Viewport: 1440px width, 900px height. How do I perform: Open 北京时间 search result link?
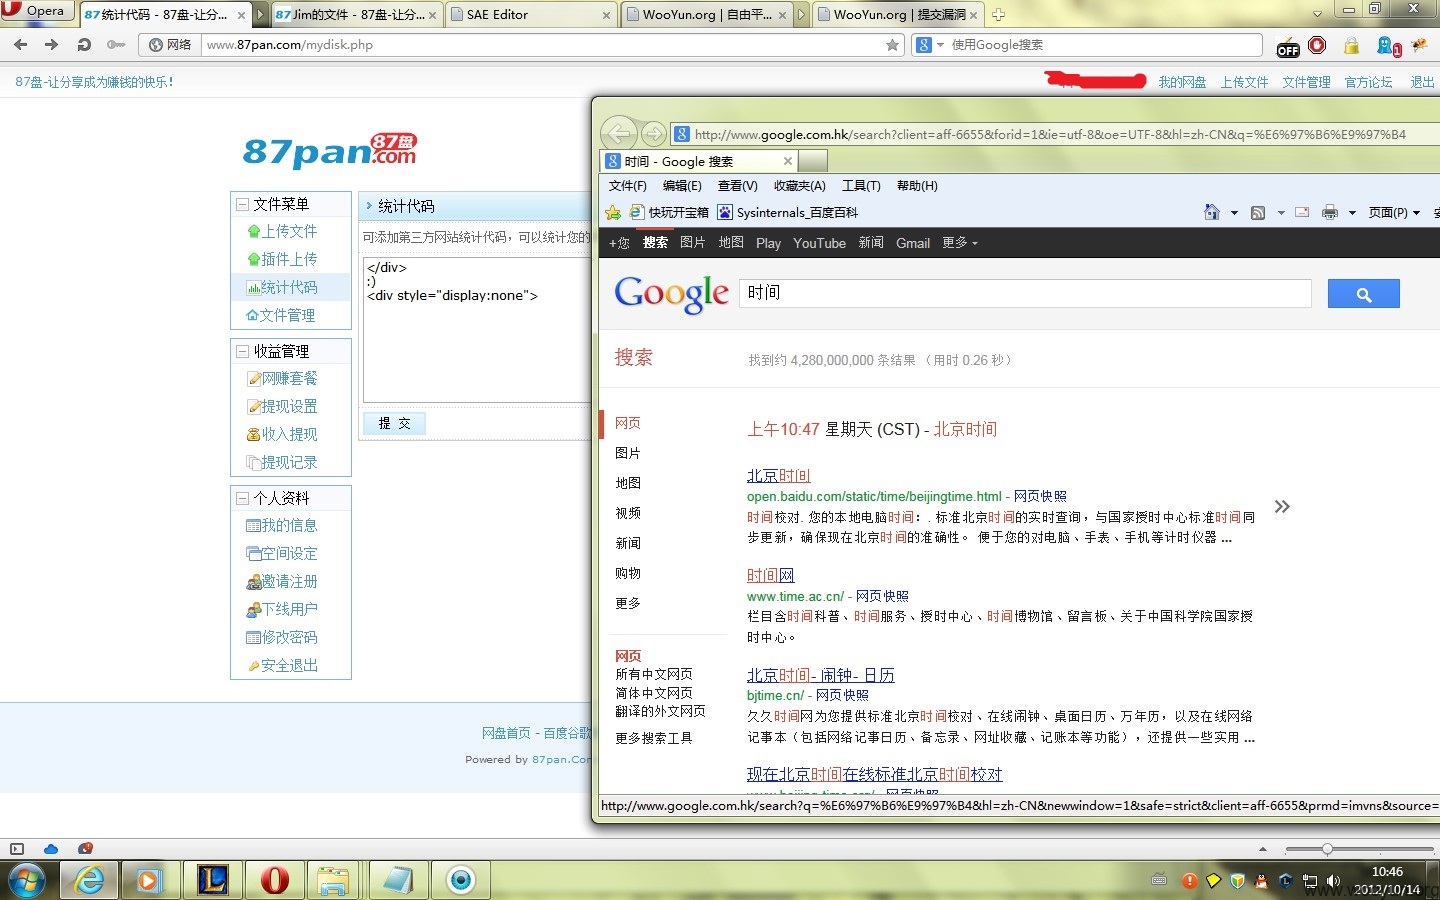click(778, 476)
